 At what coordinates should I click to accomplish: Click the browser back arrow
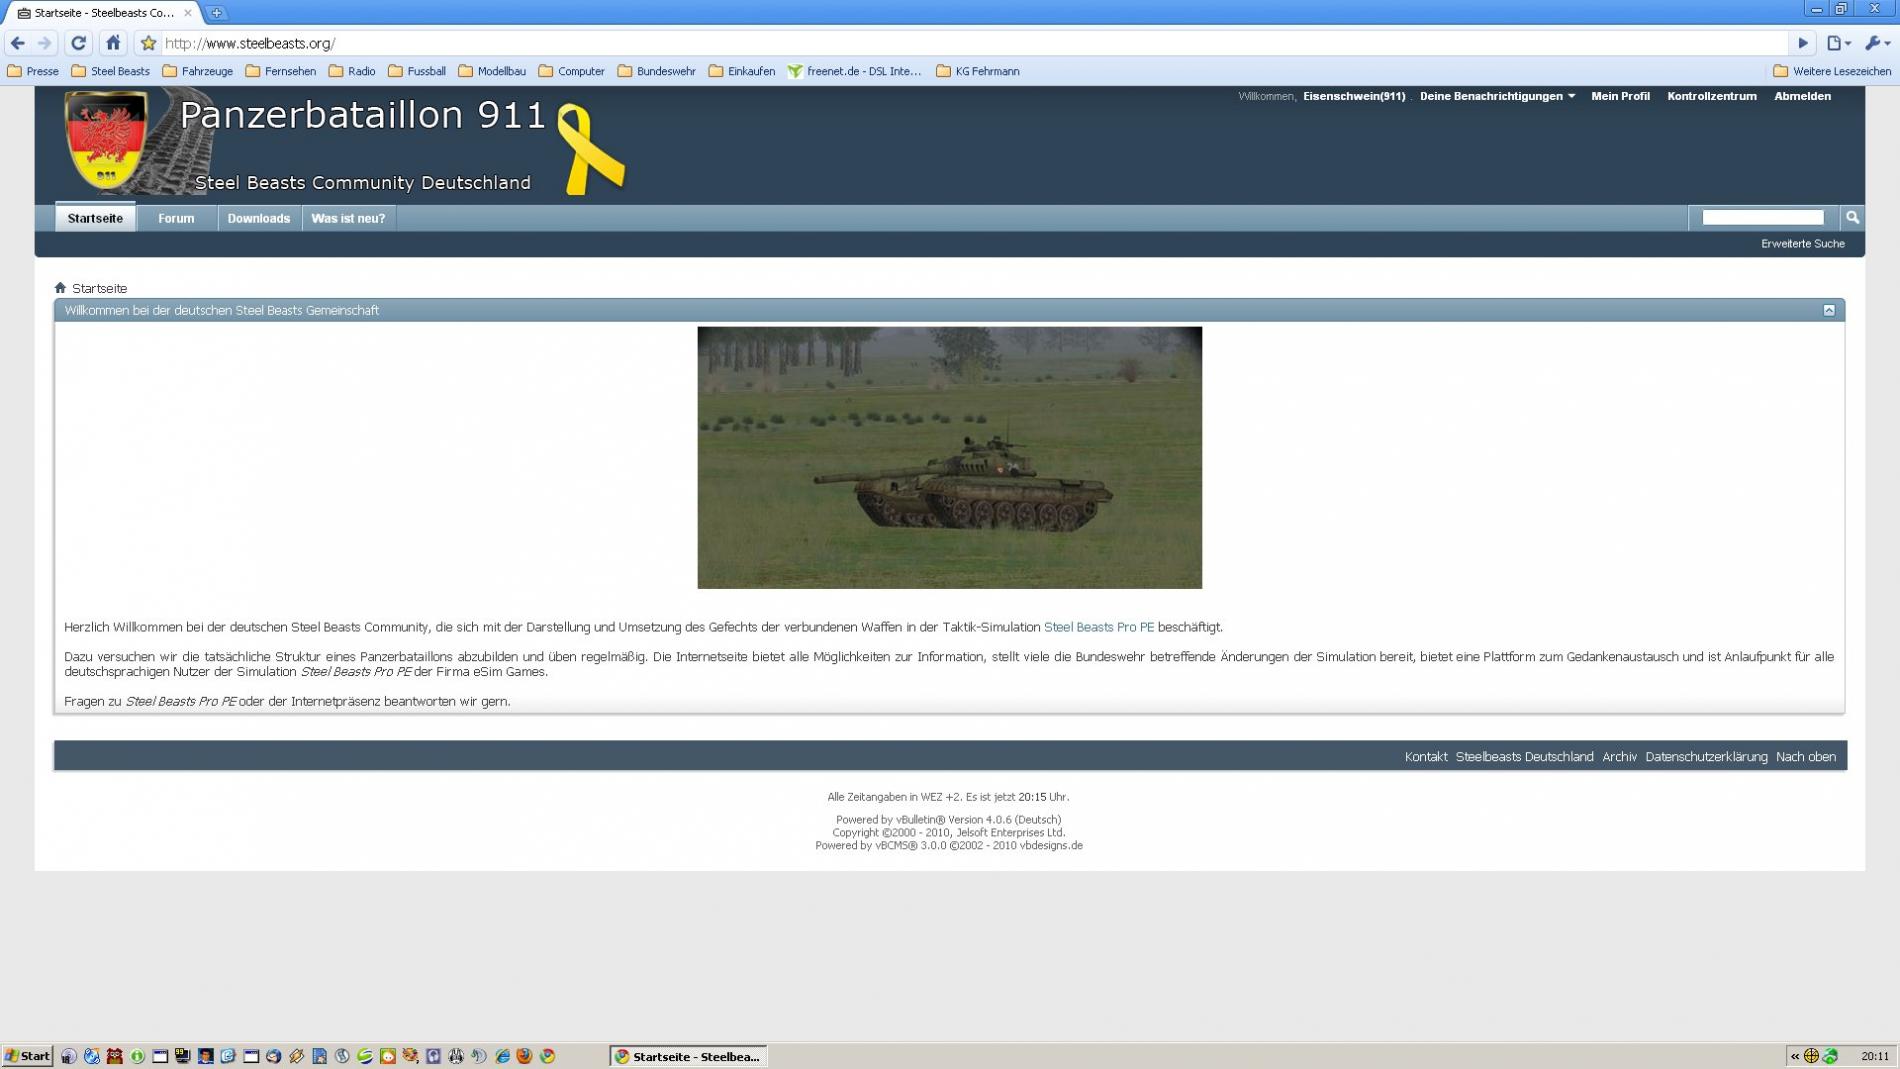(18, 43)
